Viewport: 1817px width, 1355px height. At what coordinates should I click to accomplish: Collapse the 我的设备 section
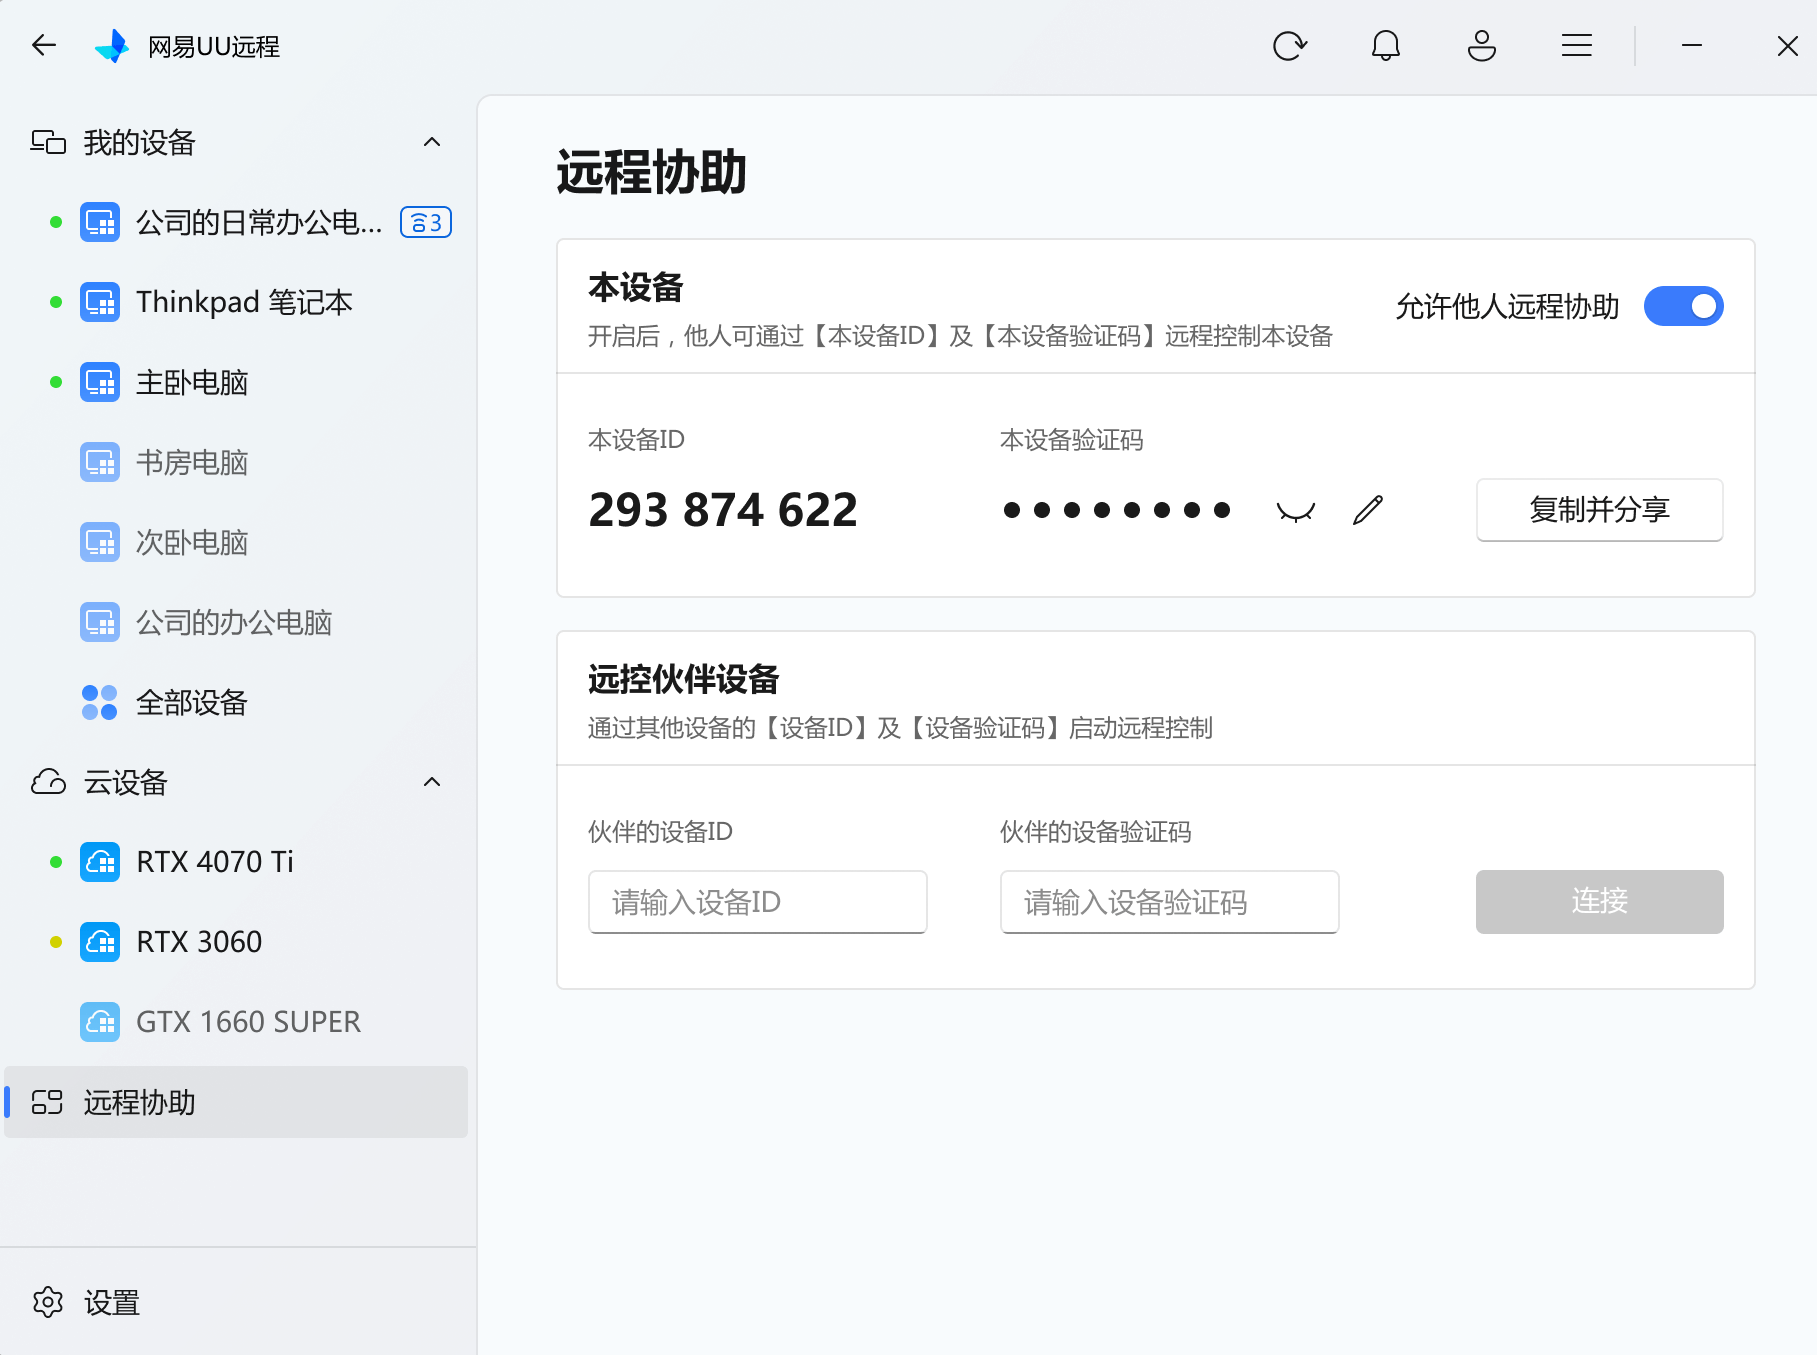click(x=432, y=142)
